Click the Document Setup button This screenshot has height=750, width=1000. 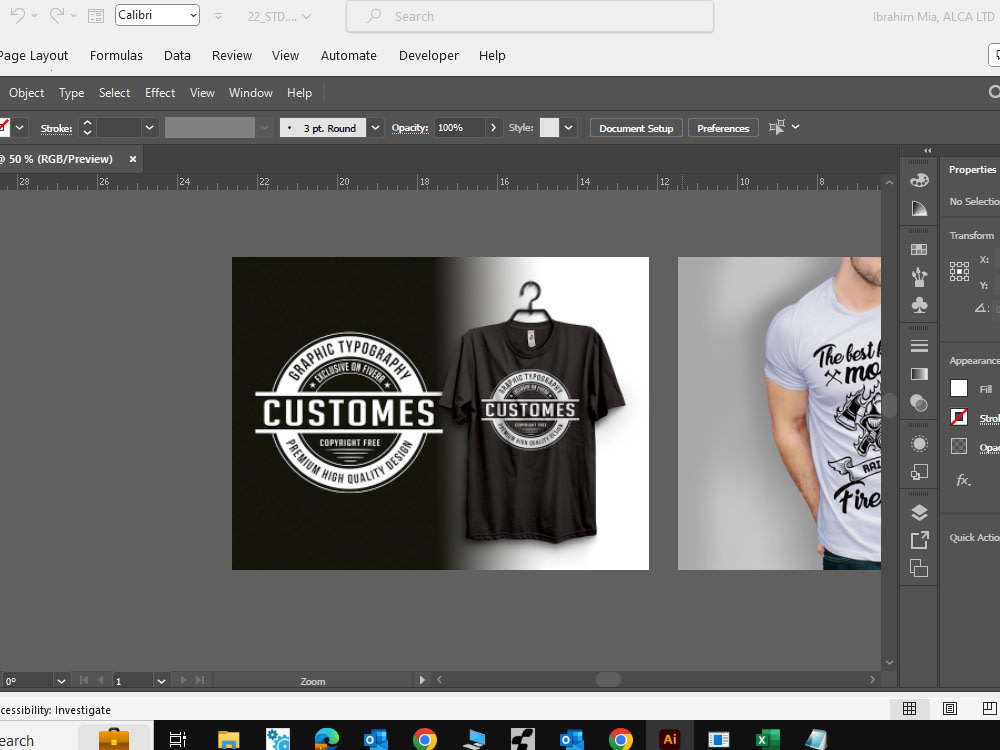click(x=635, y=127)
